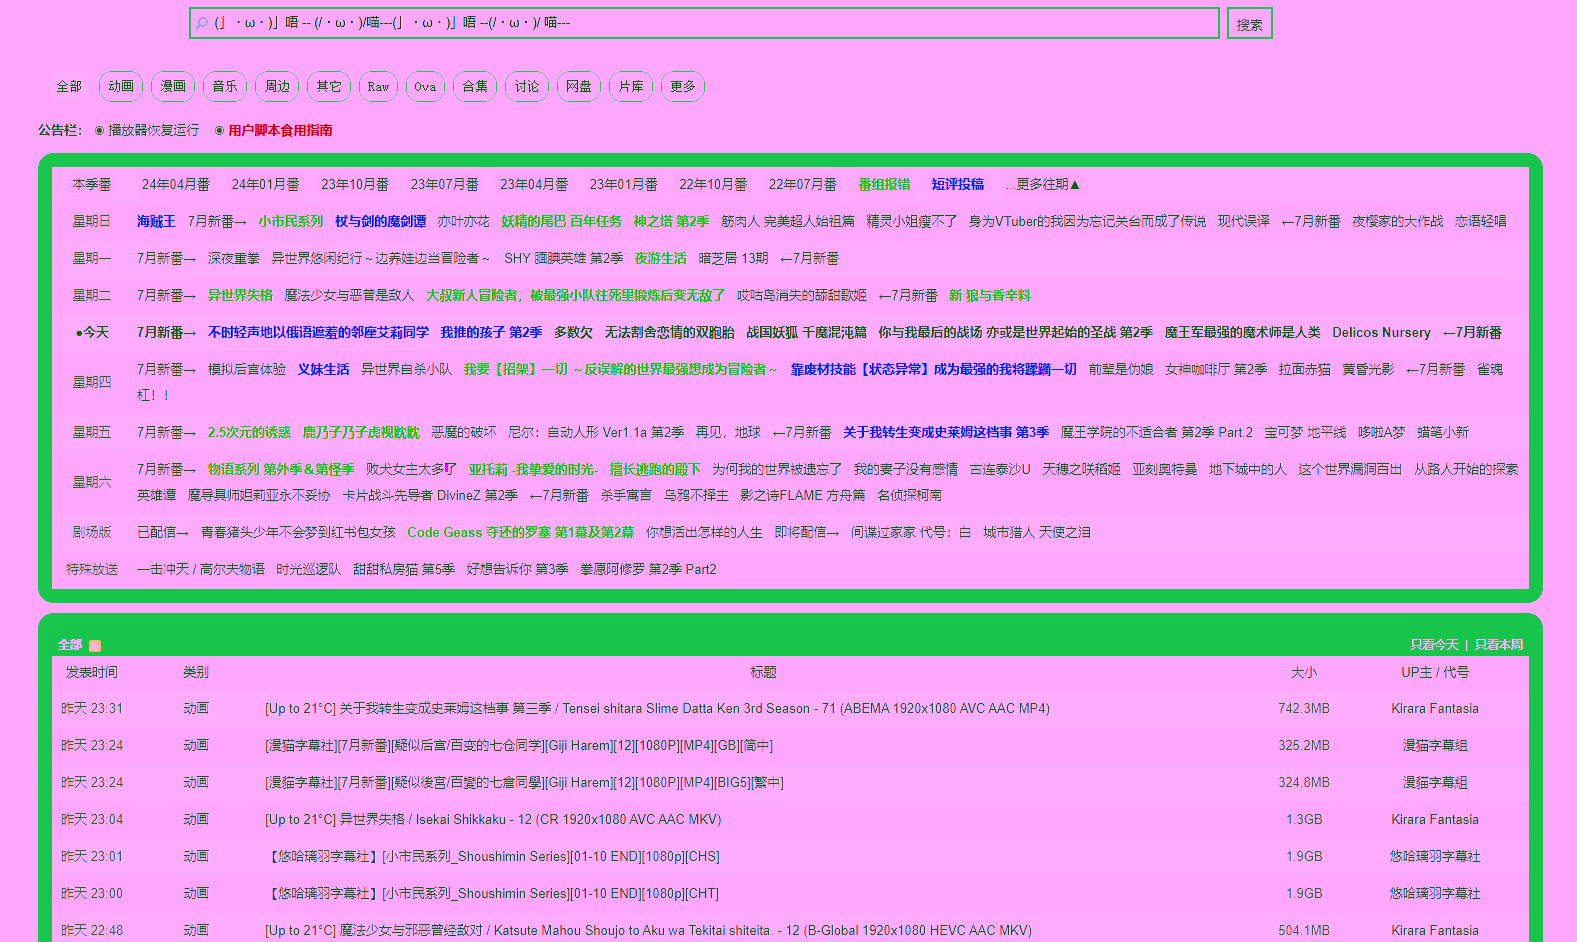
Task: Filter the list with 只看本周
Action: pos(1499,645)
